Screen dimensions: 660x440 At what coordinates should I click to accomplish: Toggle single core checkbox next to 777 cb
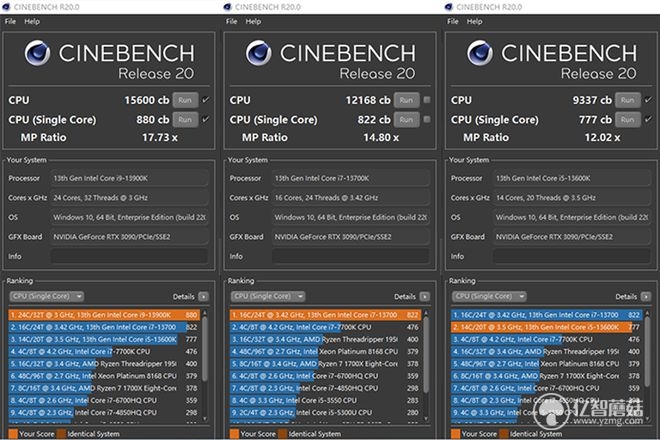(648, 119)
